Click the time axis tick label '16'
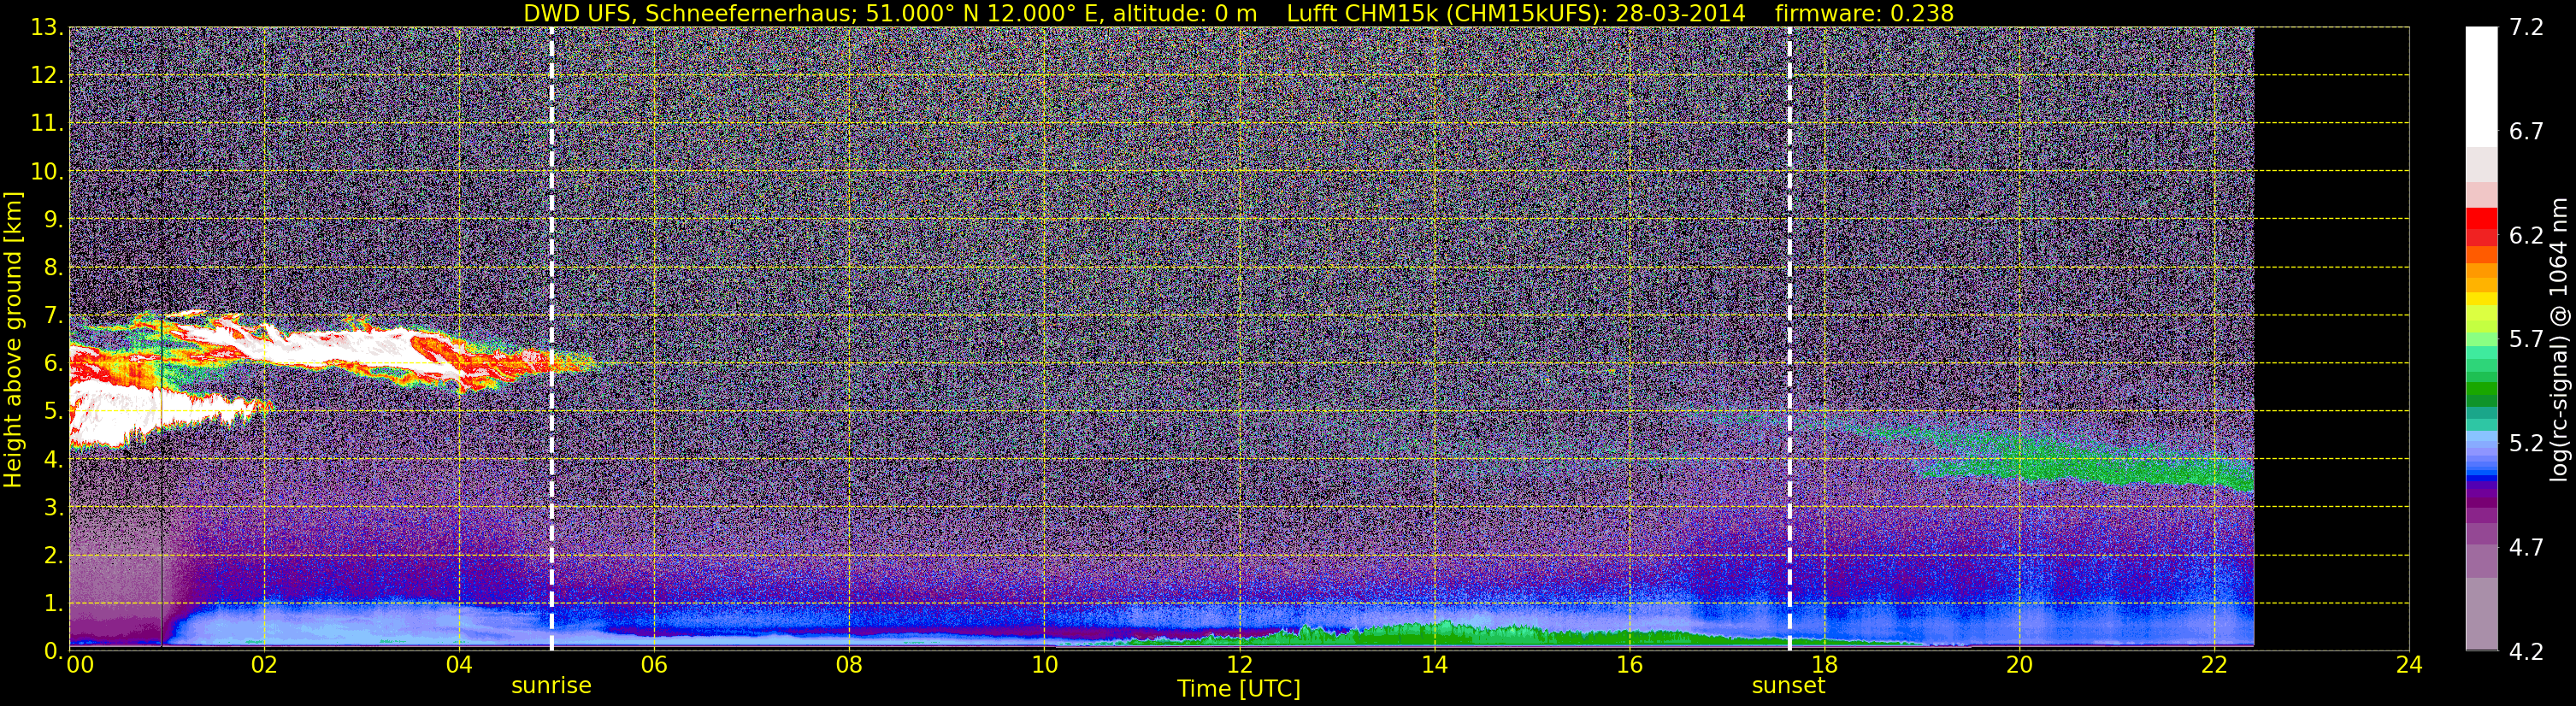This screenshot has height=706, width=2576. click(x=1629, y=665)
